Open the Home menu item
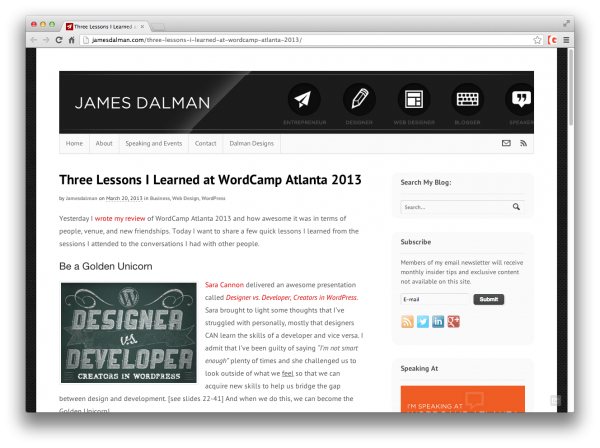600x448 pixels. [74, 143]
